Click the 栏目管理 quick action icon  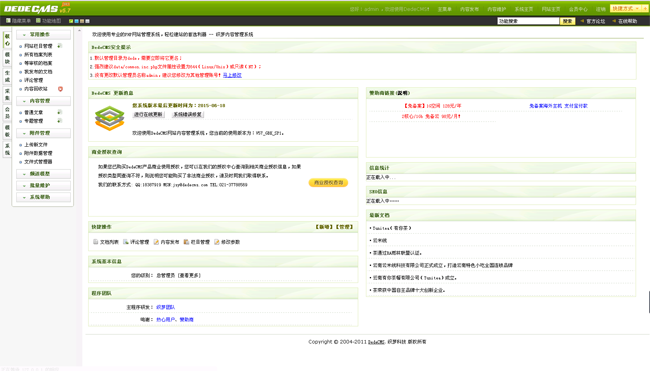click(x=186, y=242)
